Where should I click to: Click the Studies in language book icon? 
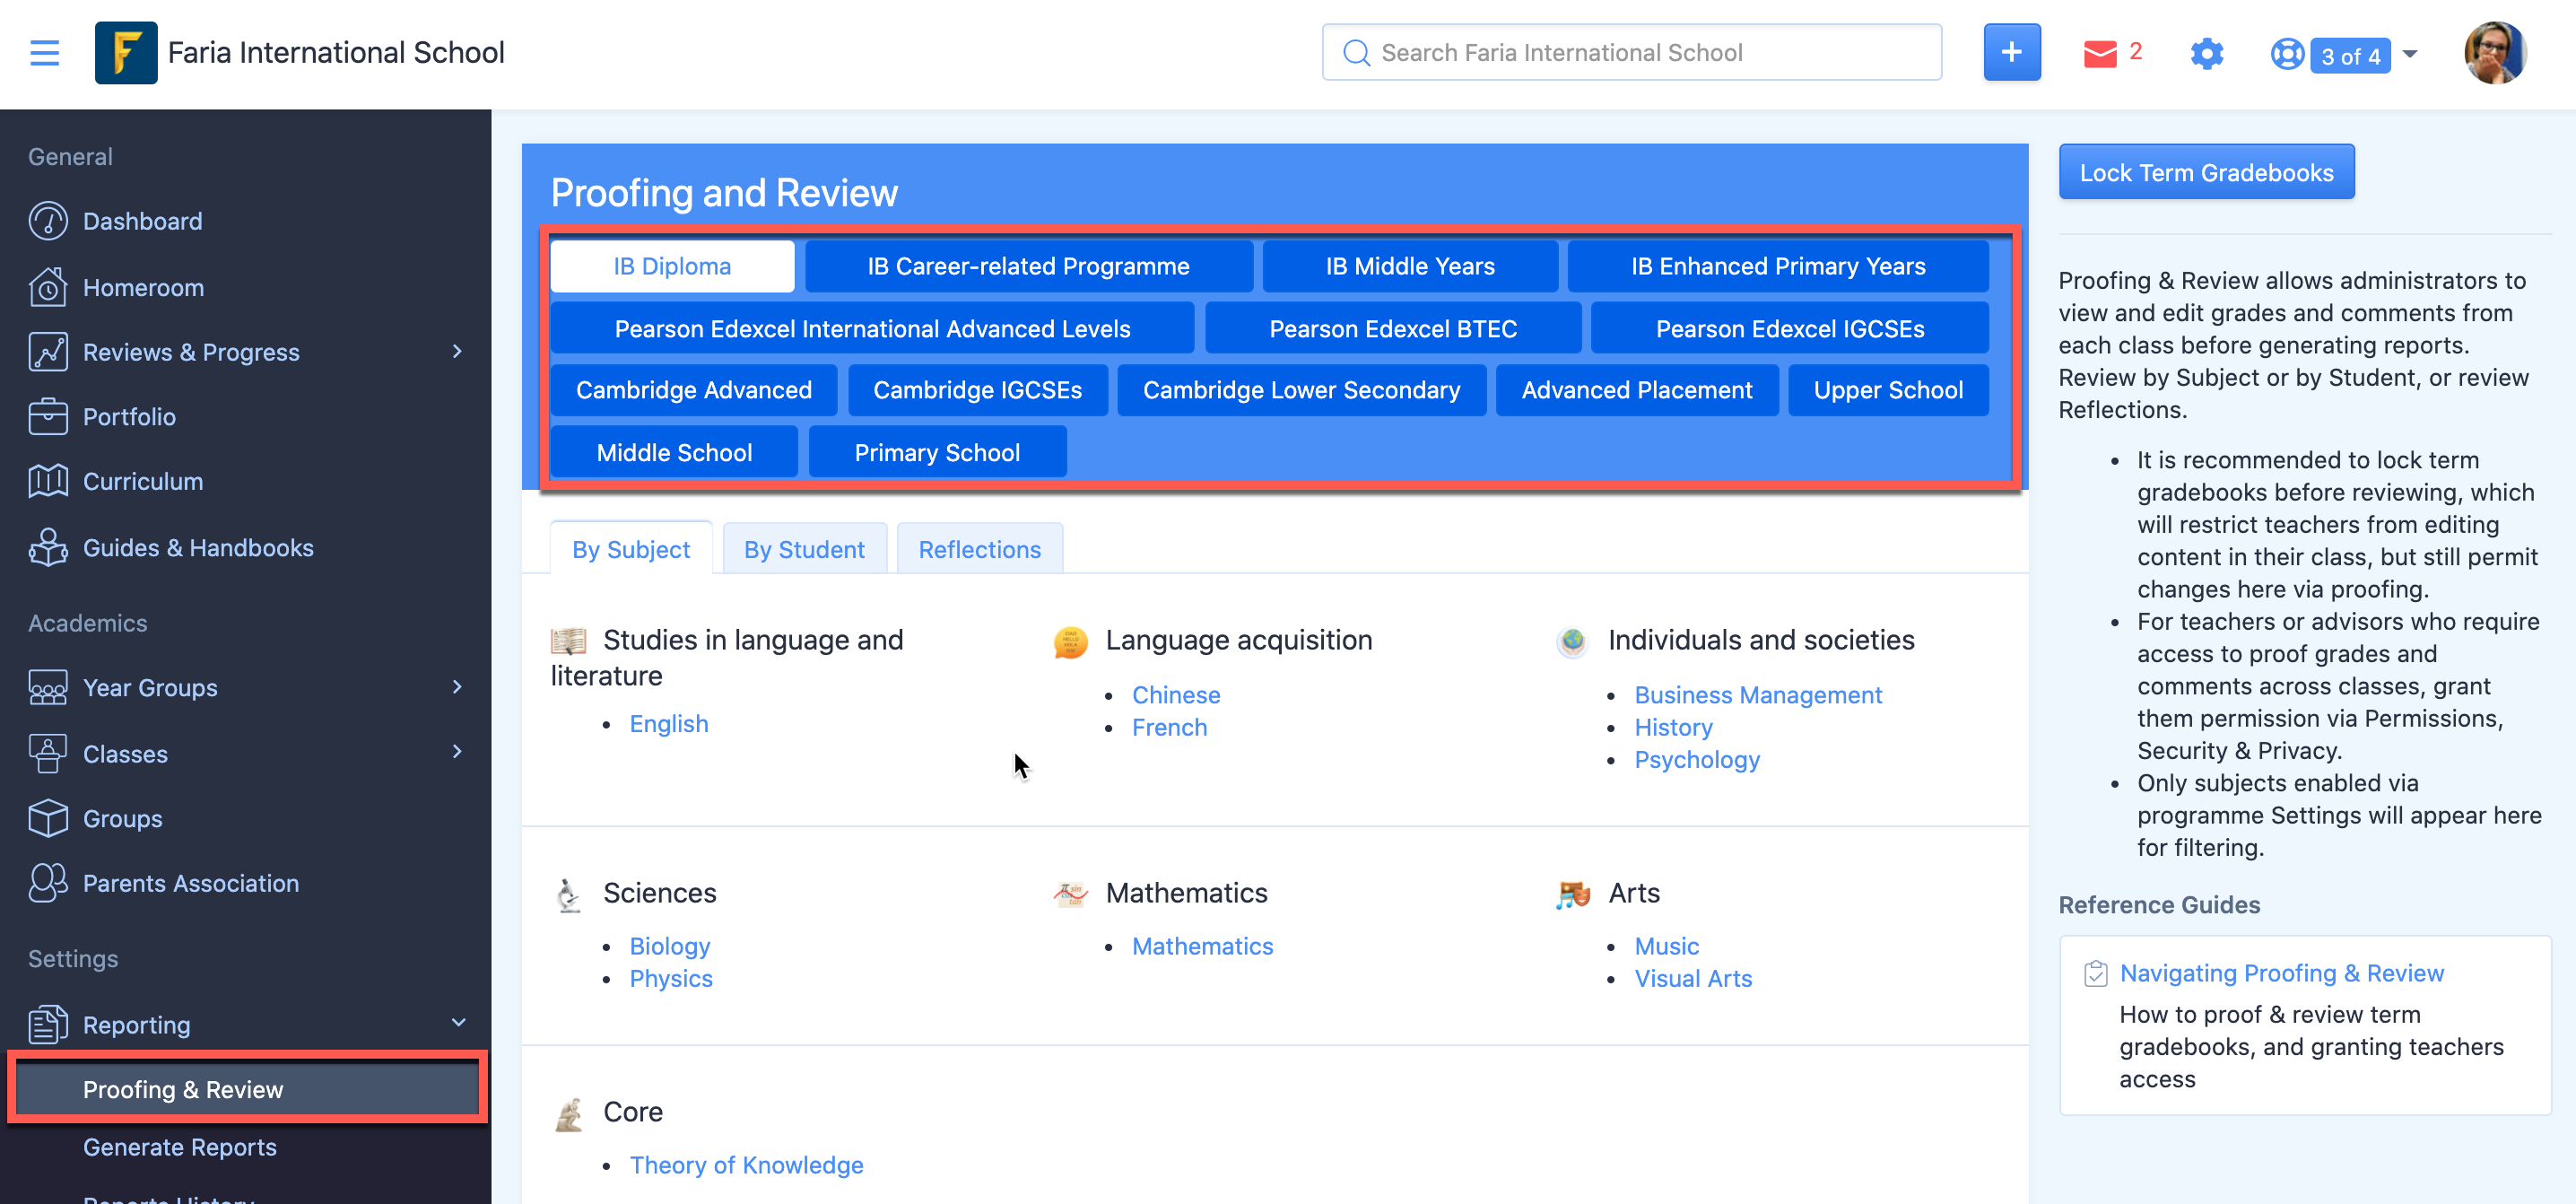tap(569, 641)
